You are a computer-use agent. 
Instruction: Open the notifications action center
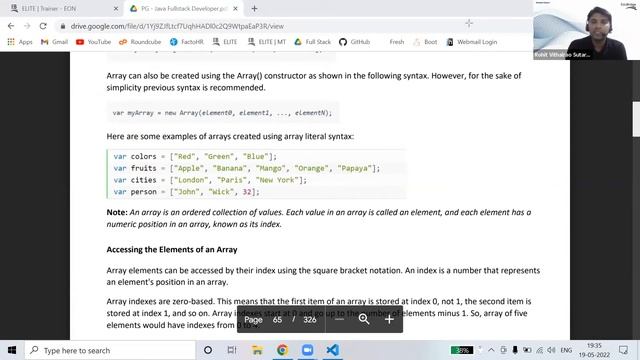pyautogui.click(x=623, y=350)
